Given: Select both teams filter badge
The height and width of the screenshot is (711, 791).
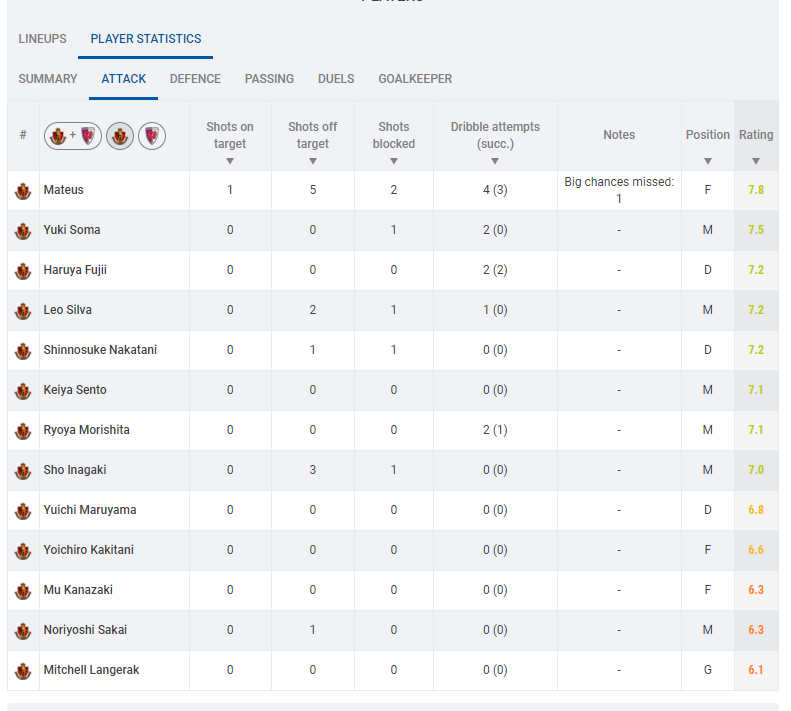Looking at the screenshot, I should point(73,136).
